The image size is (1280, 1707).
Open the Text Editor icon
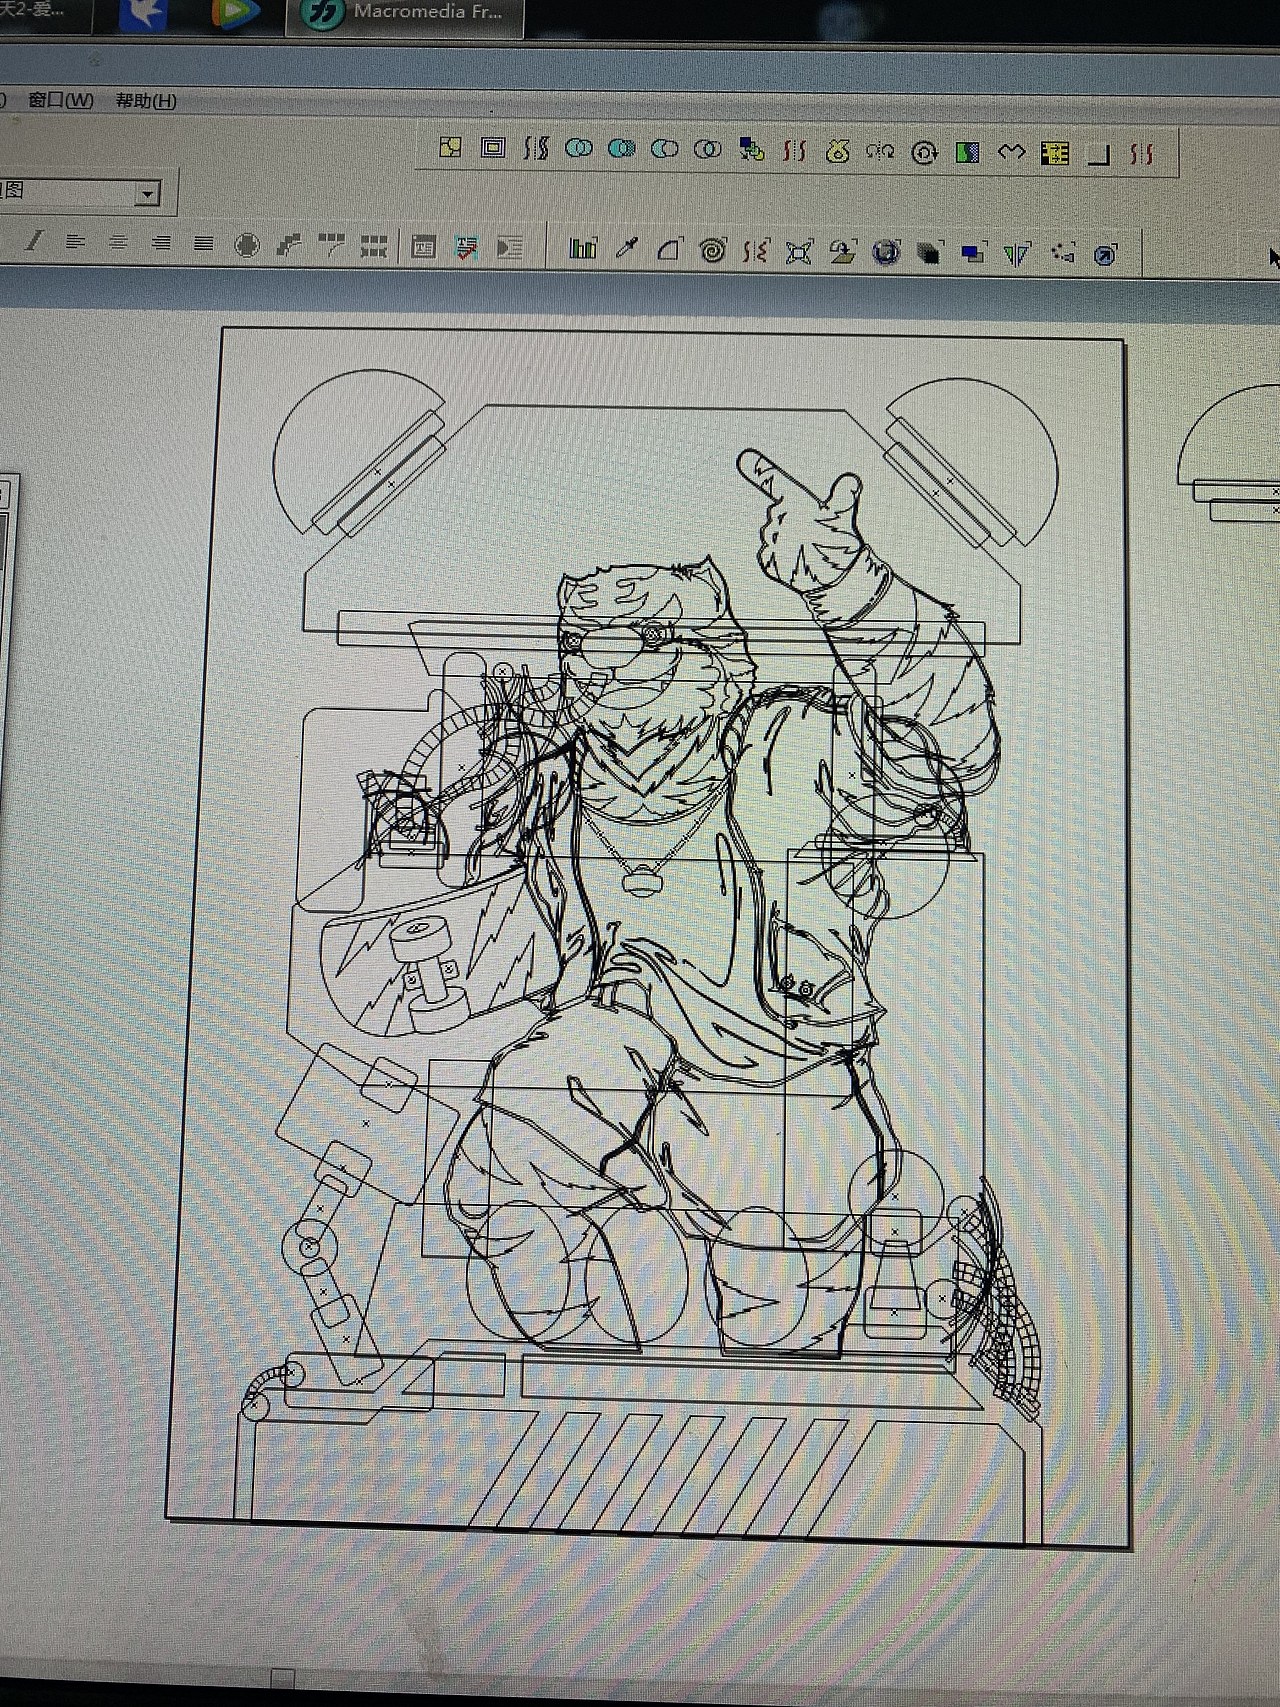(424, 247)
